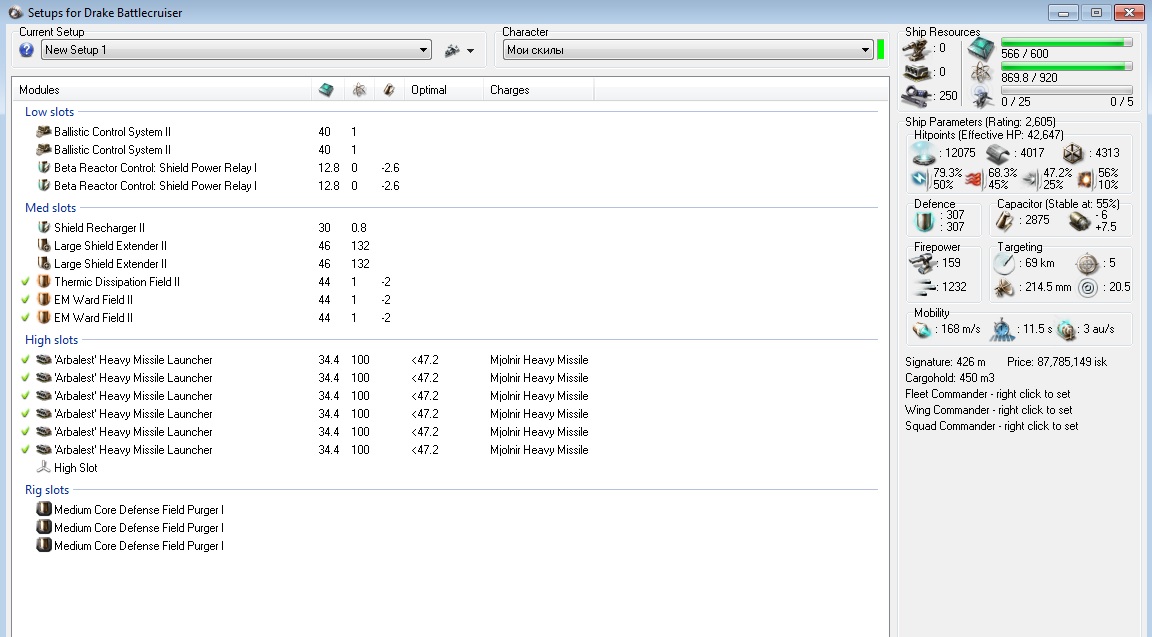Open the New Setup 1 dropdown
This screenshot has height=637, width=1152.
tap(236, 50)
